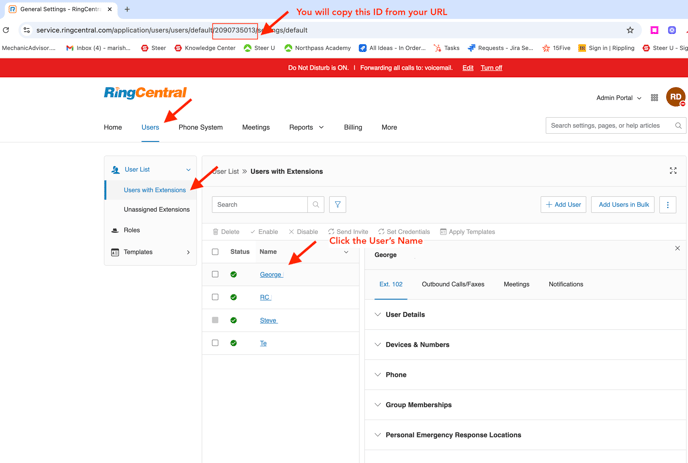The image size is (688, 463).
Task: Open the RD profile avatar menu
Action: [x=676, y=97]
